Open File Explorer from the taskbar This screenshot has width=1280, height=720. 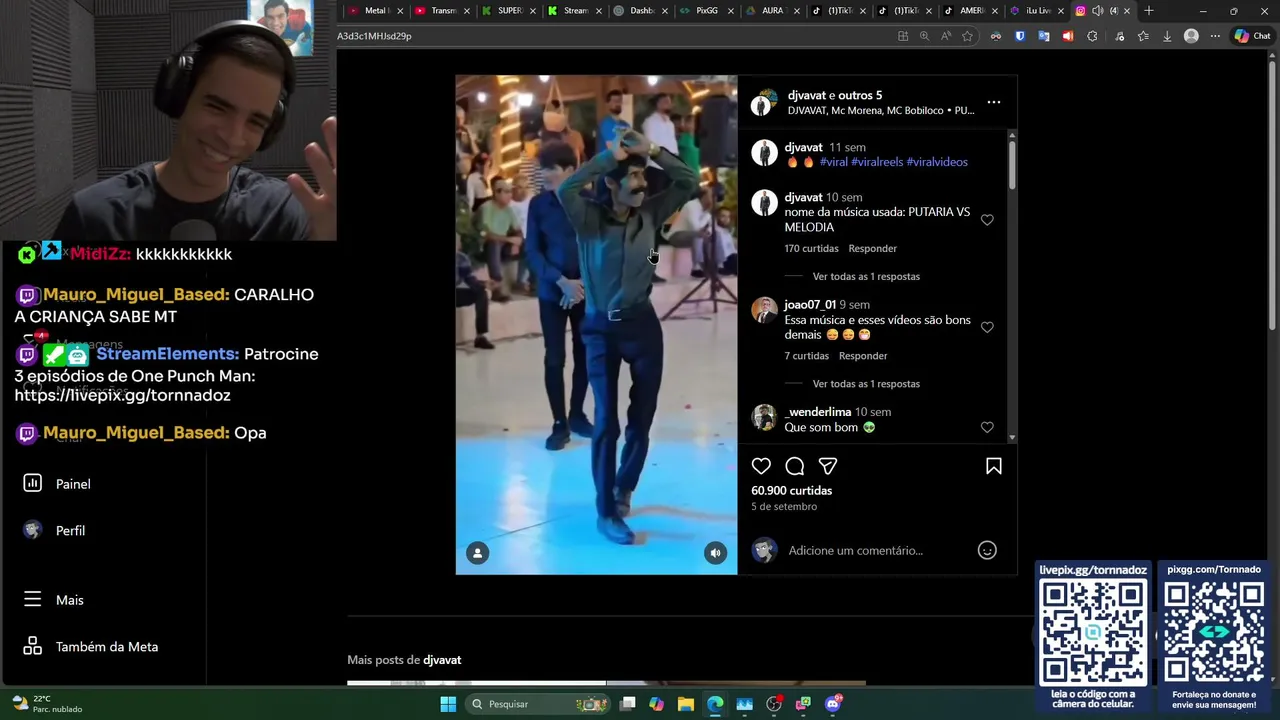click(x=686, y=704)
